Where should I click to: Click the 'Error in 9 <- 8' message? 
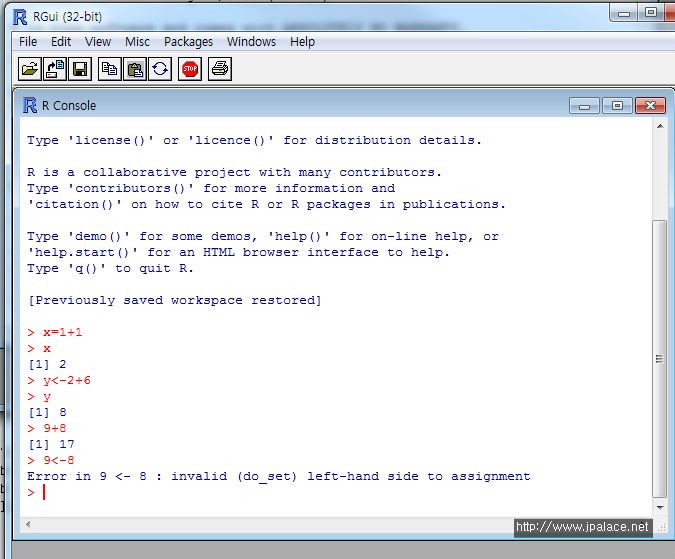coord(279,477)
